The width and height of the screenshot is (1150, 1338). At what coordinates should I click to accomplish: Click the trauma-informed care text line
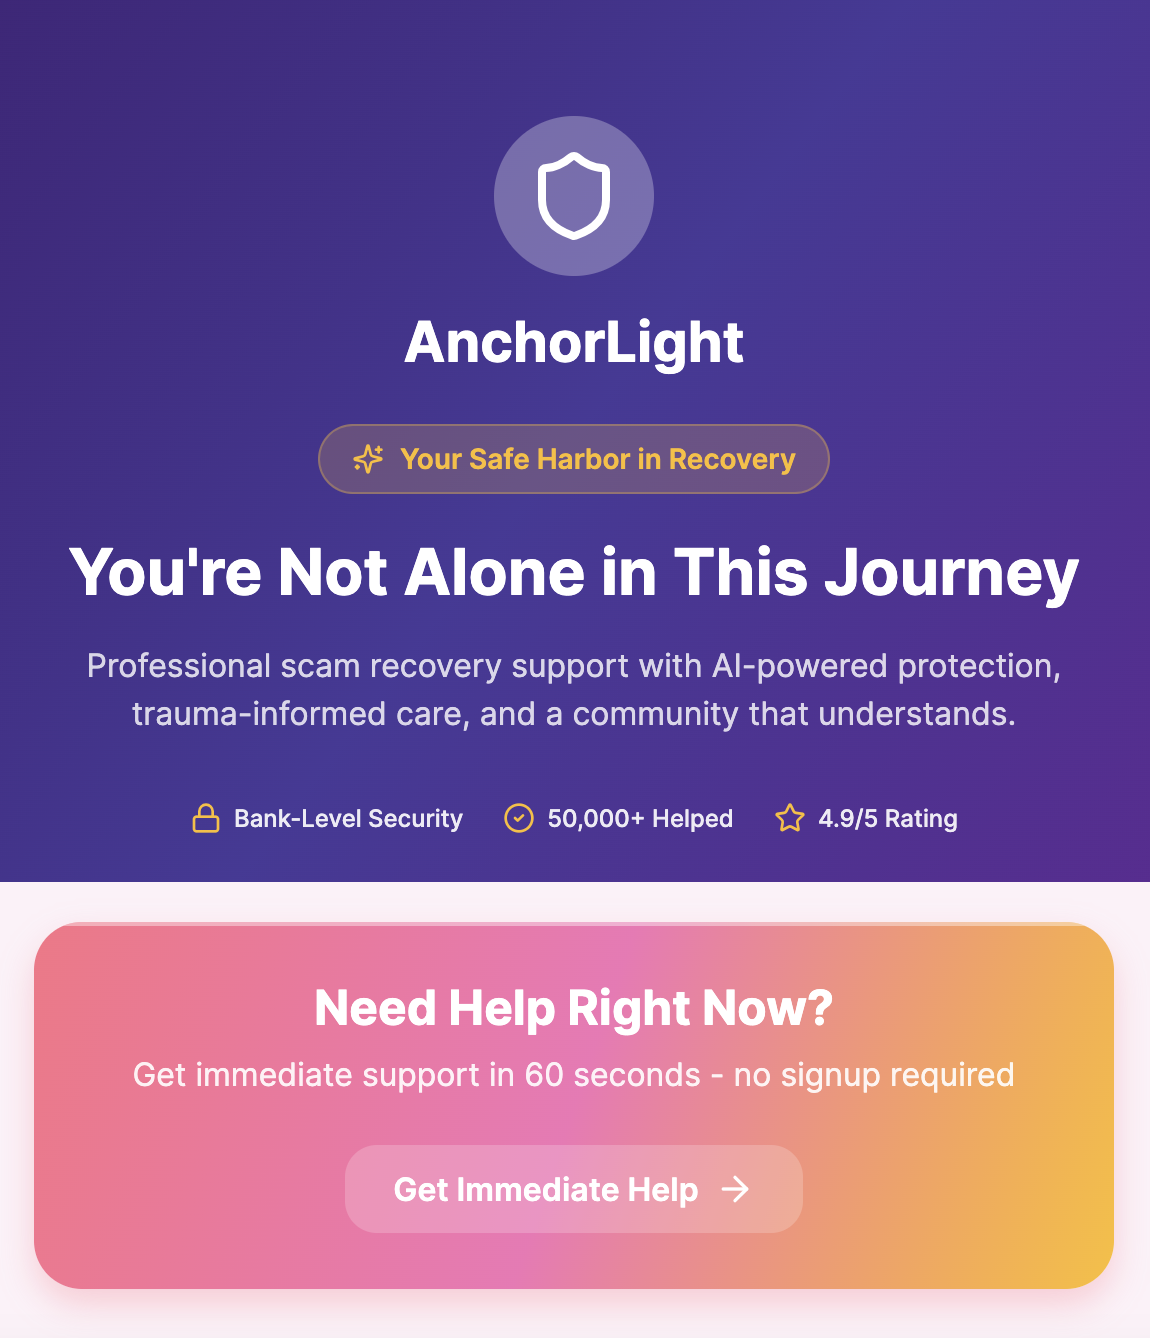click(574, 714)
